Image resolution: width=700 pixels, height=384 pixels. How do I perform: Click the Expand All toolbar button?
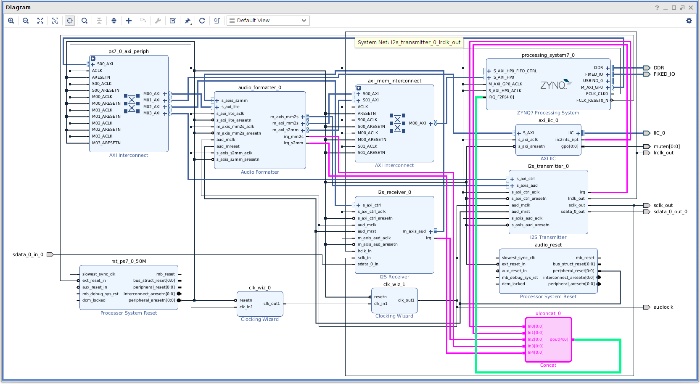pyautogui.click(x=114, y=21)
